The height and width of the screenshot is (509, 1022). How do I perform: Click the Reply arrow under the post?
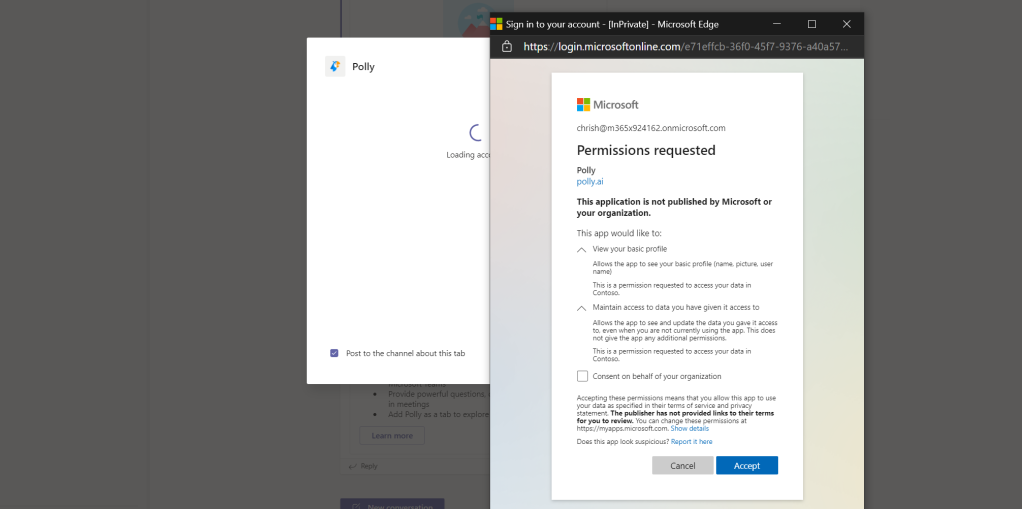[x=353, y=466]
